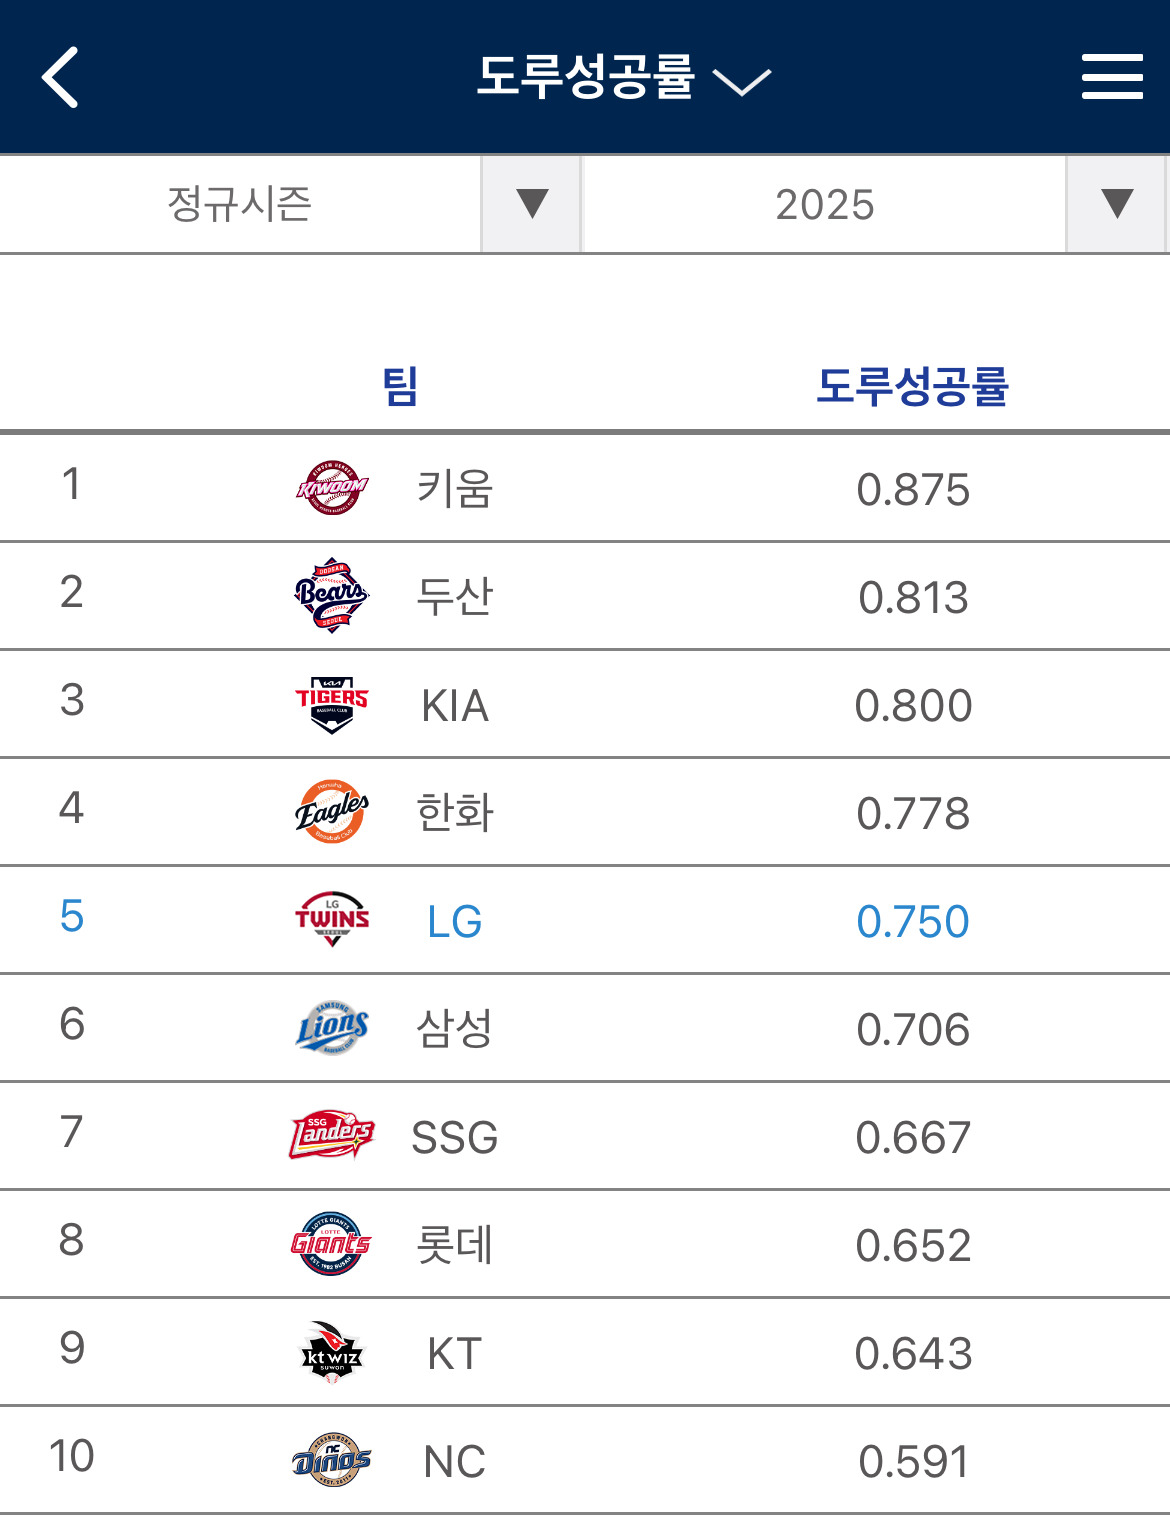Click the 팀 column header
The width and height of the screenshot is (1170, 1517).
pyautogui.click(x=400, y=386)
